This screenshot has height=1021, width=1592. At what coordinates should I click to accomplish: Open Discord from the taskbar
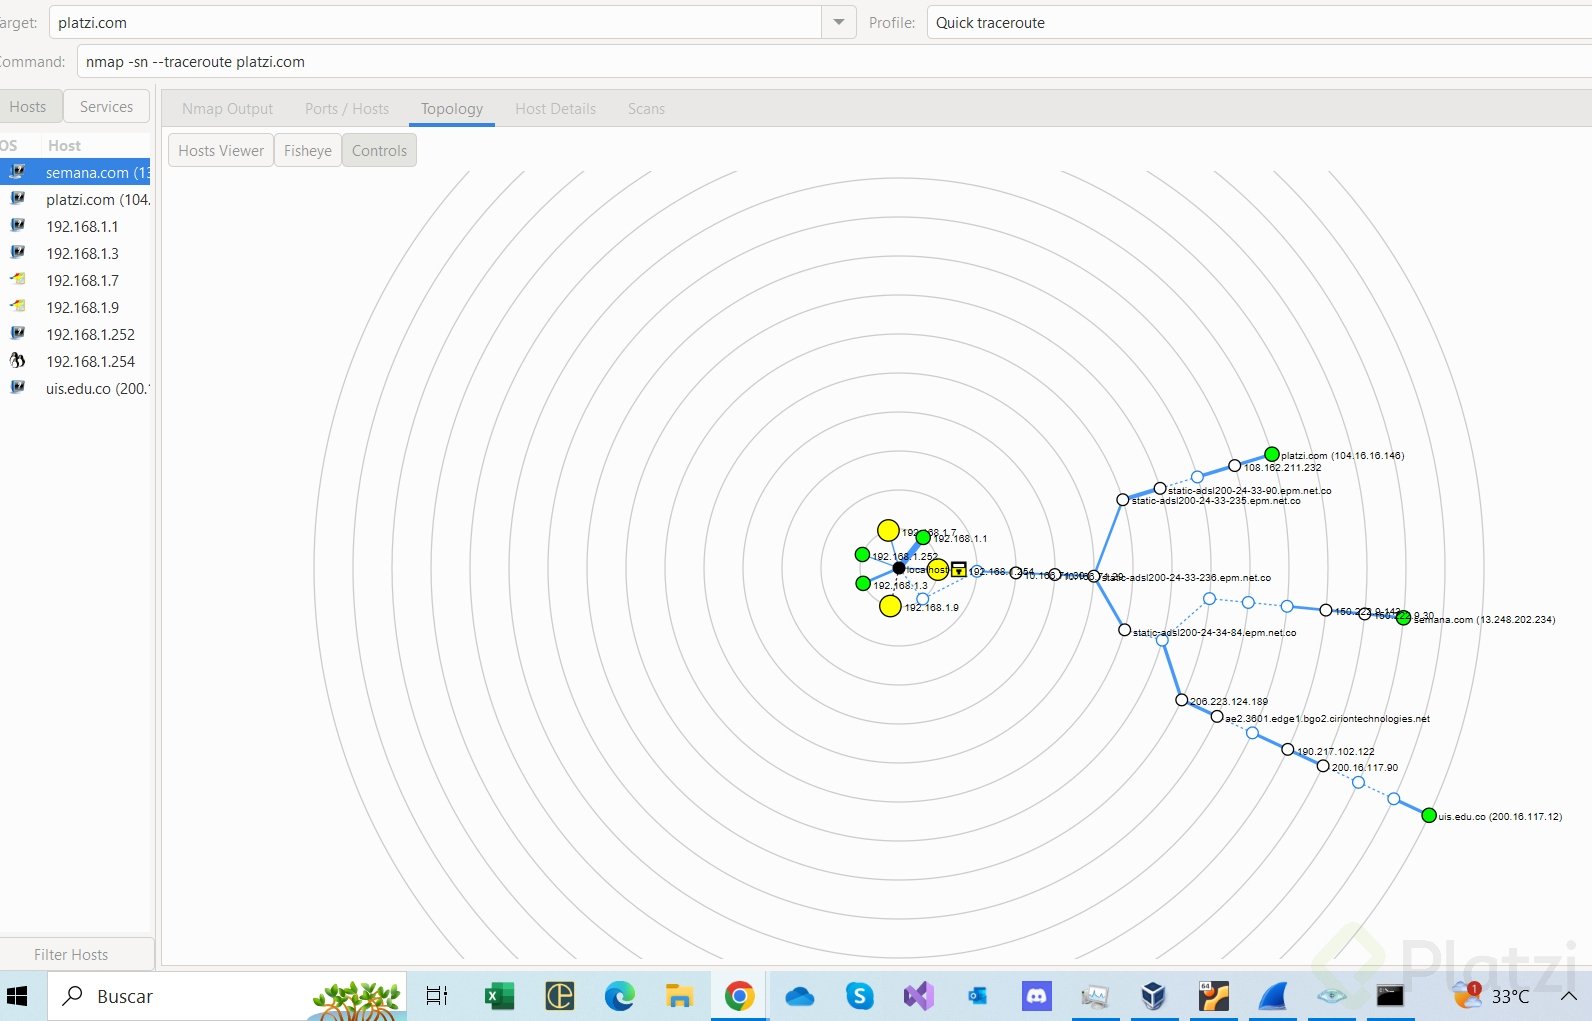pos(1036,996)
